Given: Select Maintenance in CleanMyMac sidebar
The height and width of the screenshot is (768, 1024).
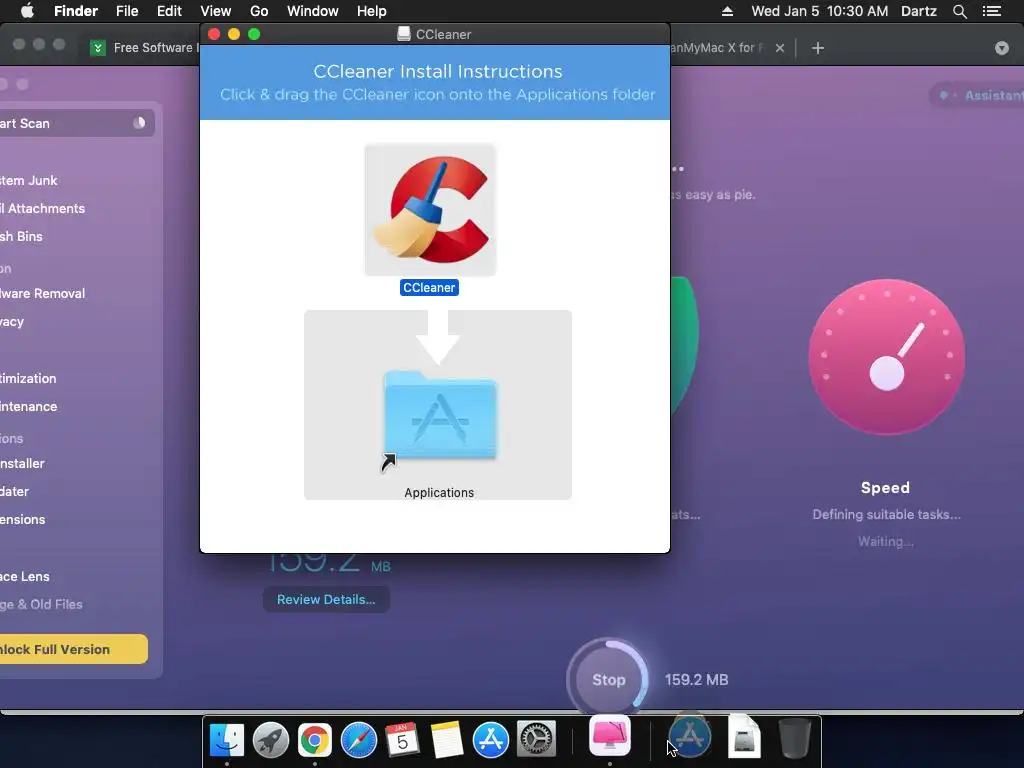Looking at the screenshot, I should tap(29, 406).
